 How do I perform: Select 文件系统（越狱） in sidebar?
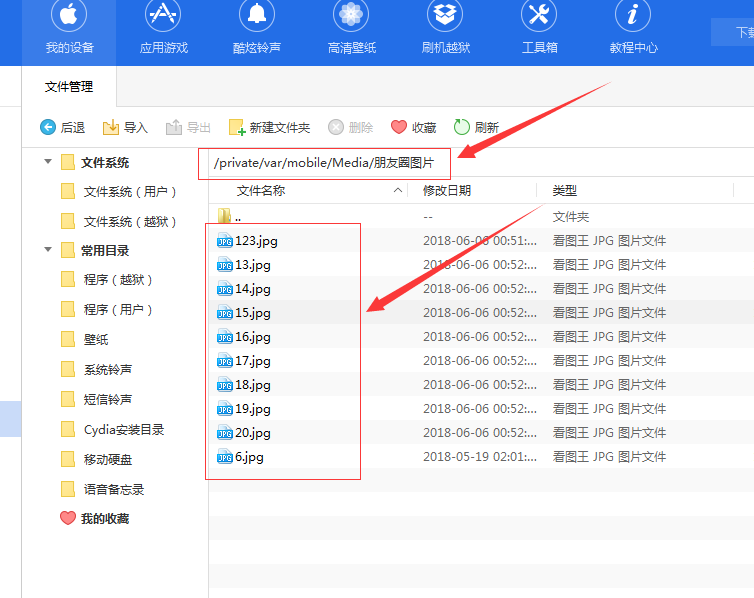coord(130,221)
